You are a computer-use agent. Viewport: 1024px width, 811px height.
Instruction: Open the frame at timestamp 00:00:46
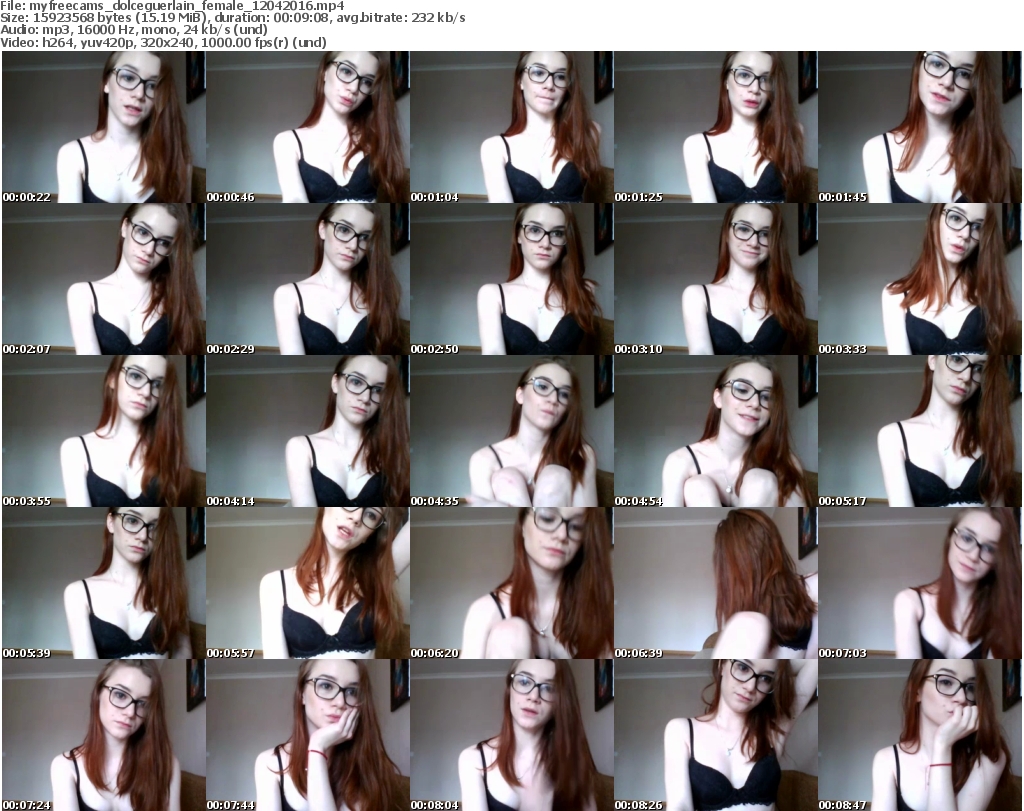[308, 127]
